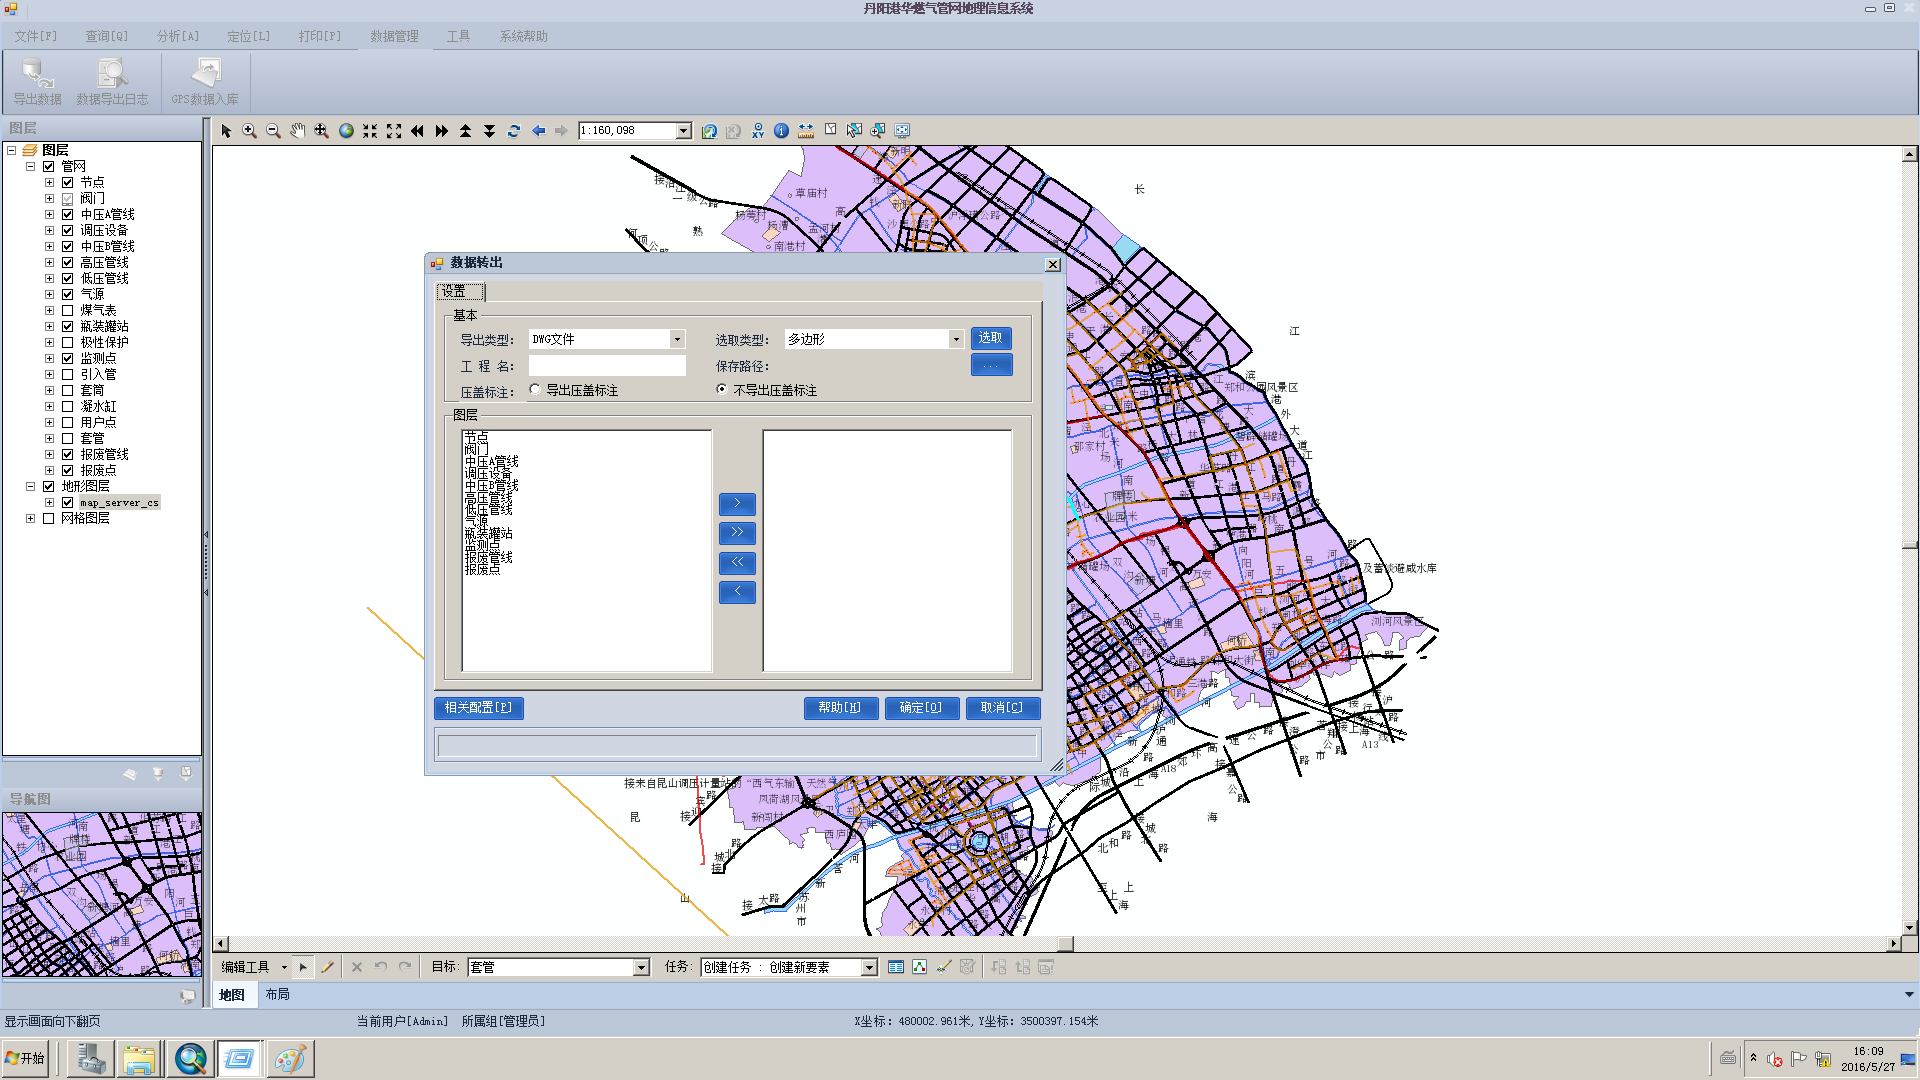Image resolution: width=1920 pixels, height=1080 pixels.
Task: Pan map up with double-up arrow
Action: point(466,131)
